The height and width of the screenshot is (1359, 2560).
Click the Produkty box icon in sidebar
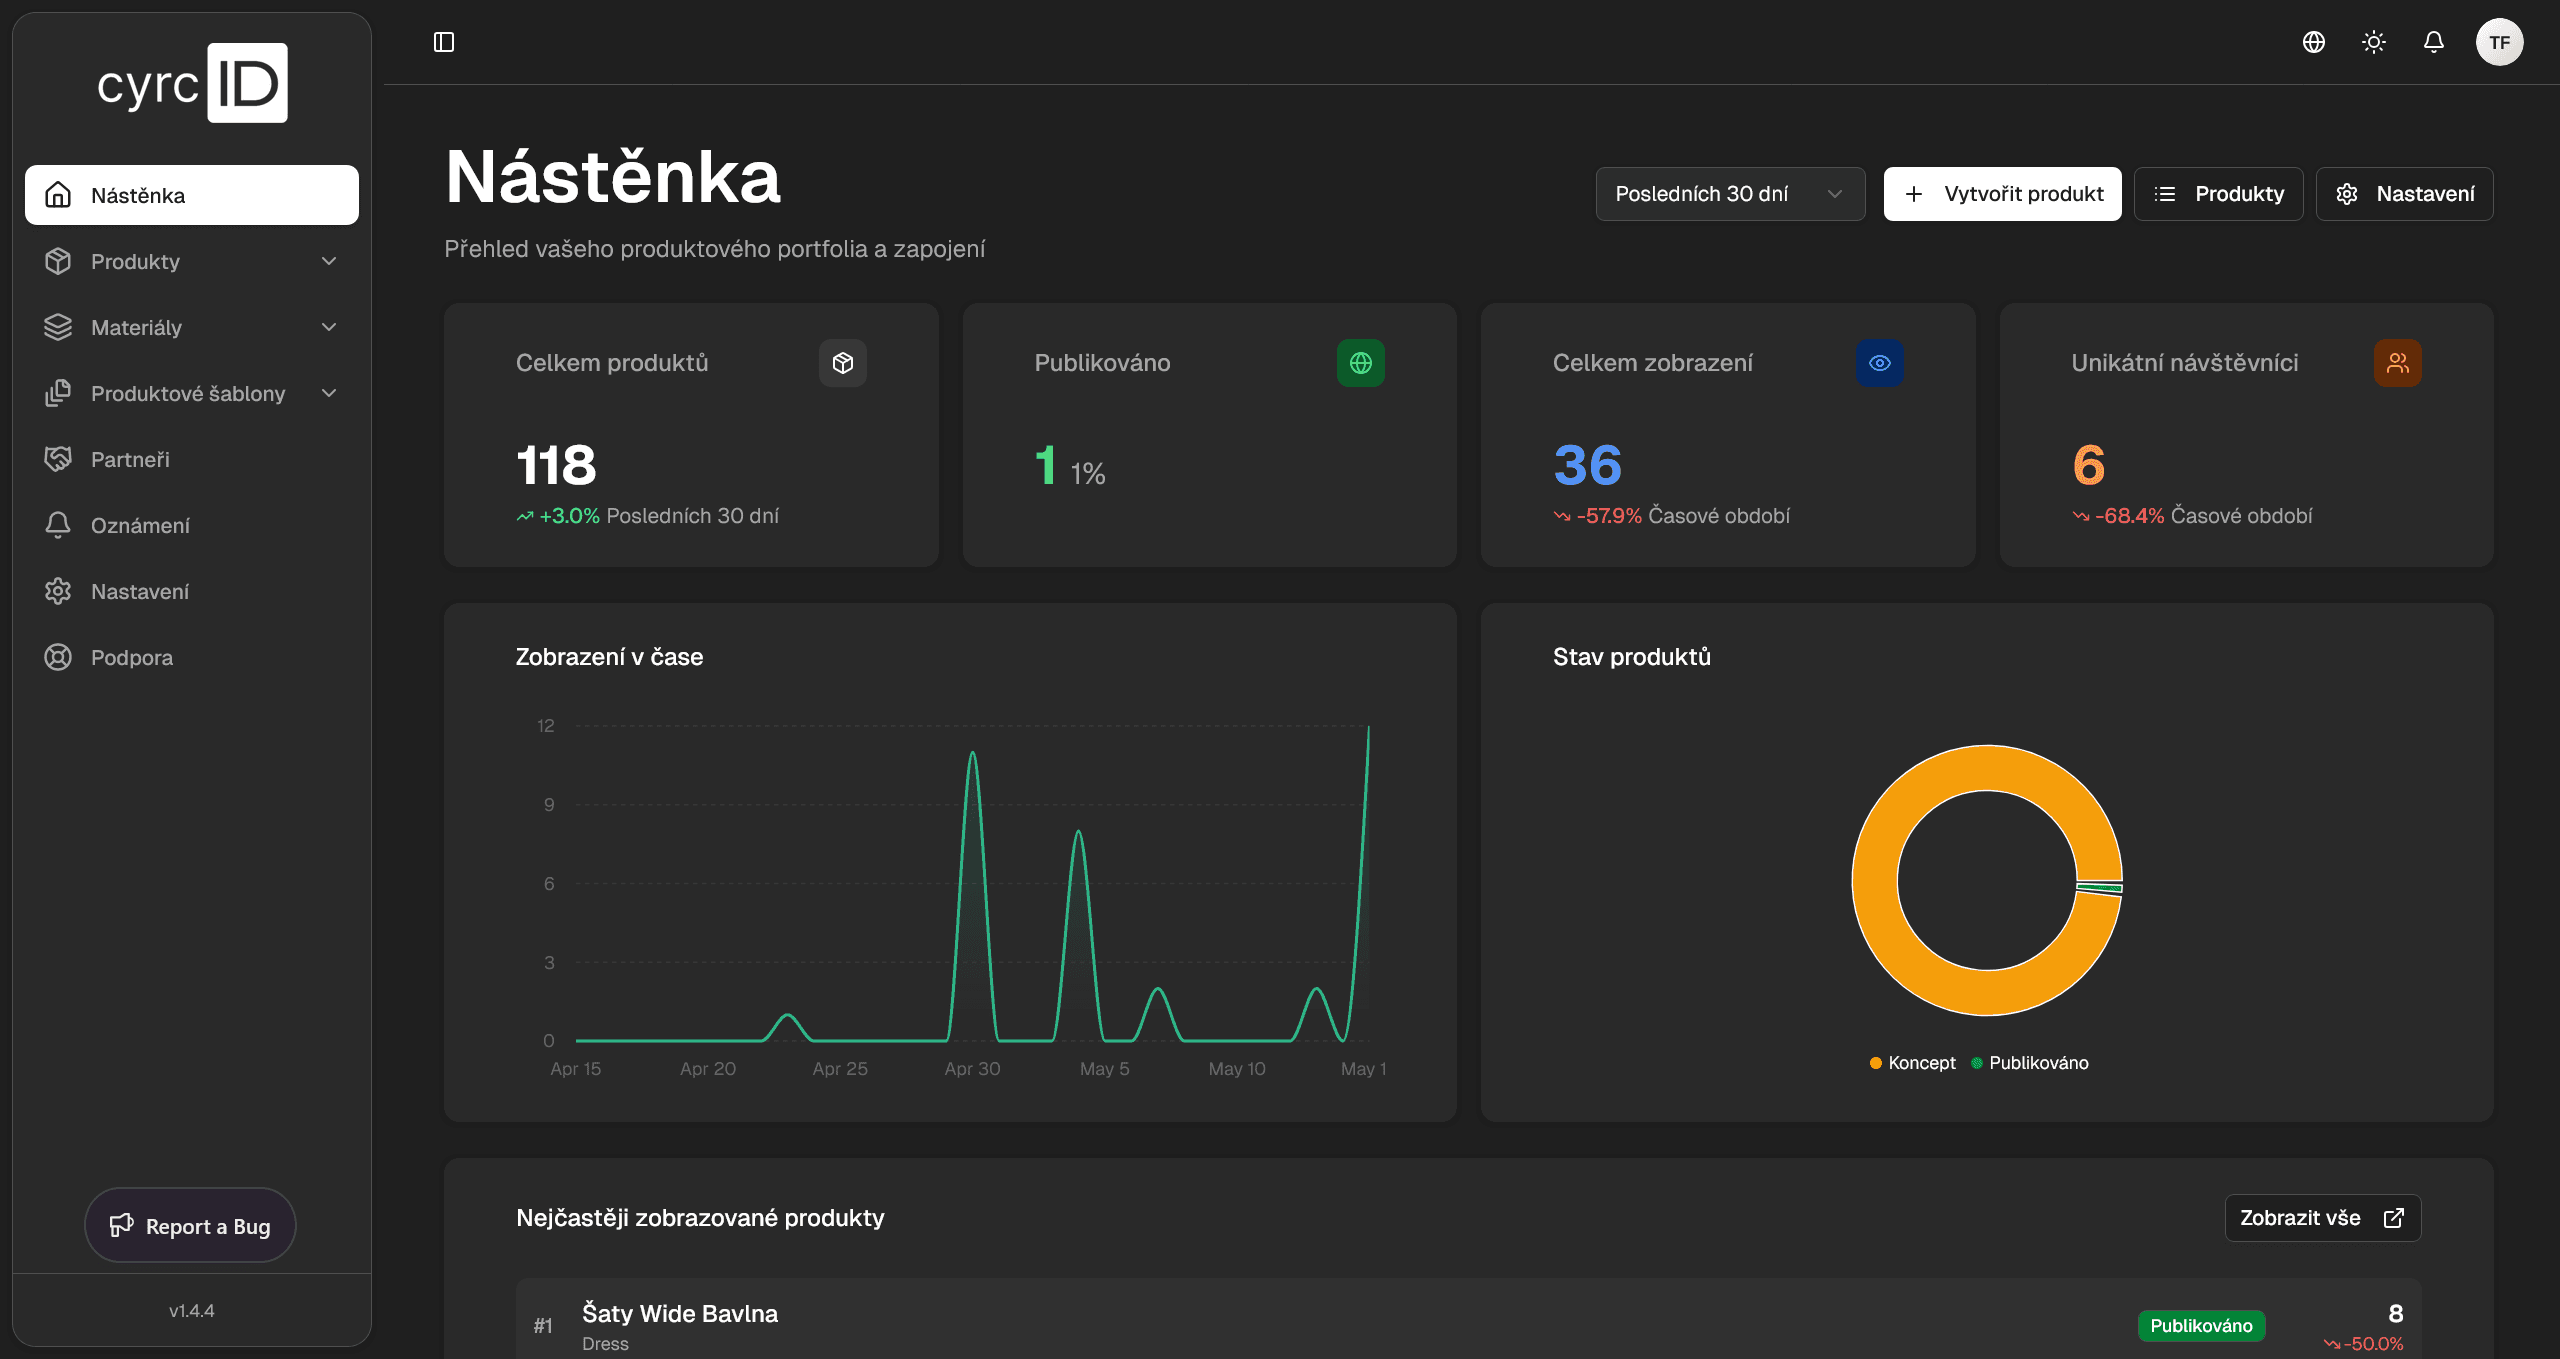coord(58,261)
